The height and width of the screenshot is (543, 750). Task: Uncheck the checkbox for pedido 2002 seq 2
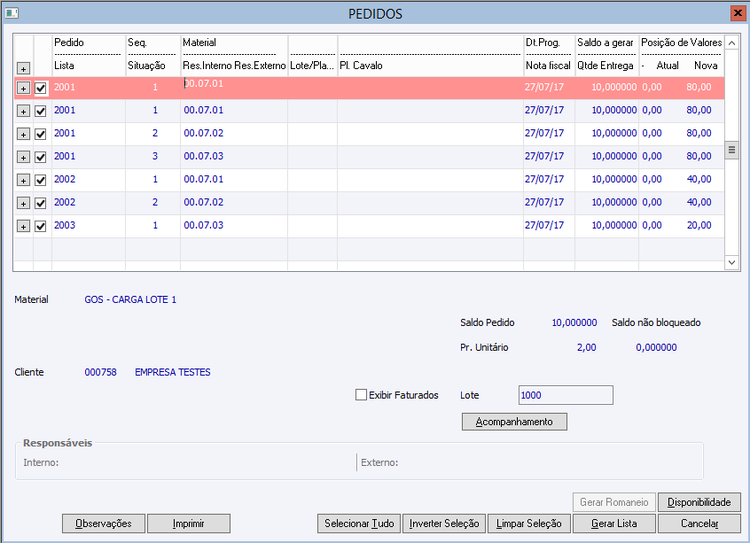coord(41,203)
